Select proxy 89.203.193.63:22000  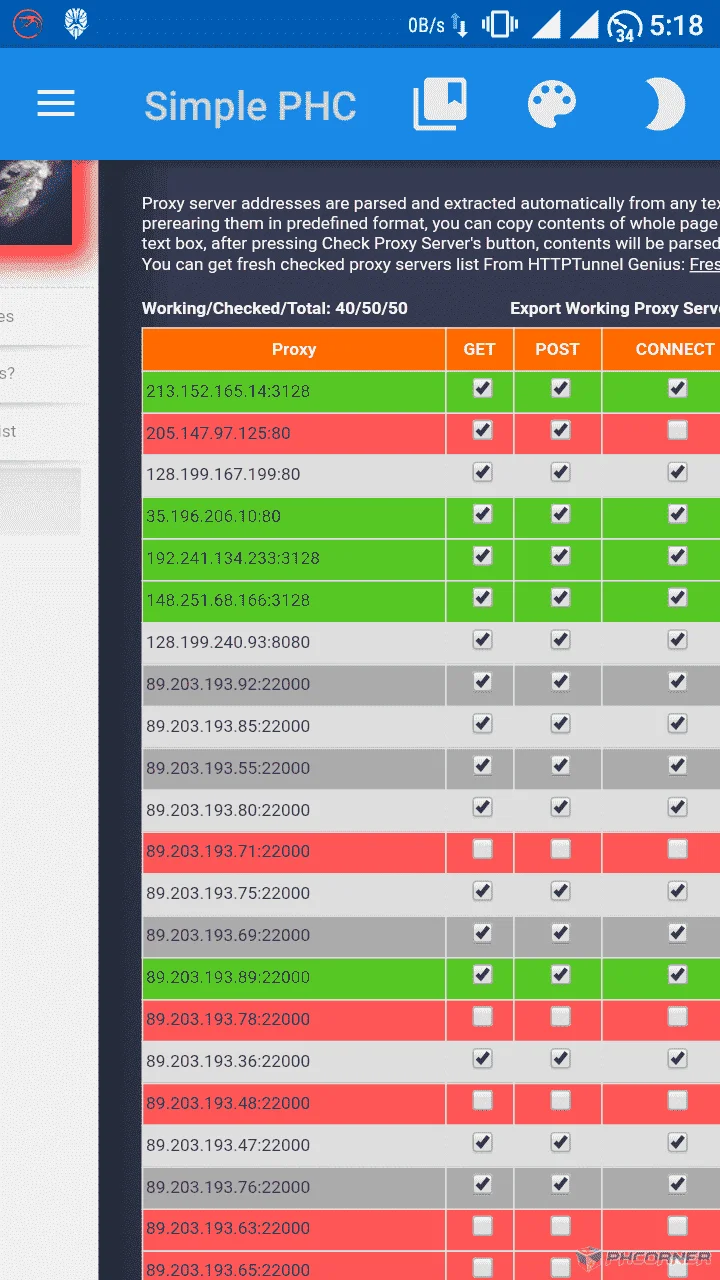228,1229
